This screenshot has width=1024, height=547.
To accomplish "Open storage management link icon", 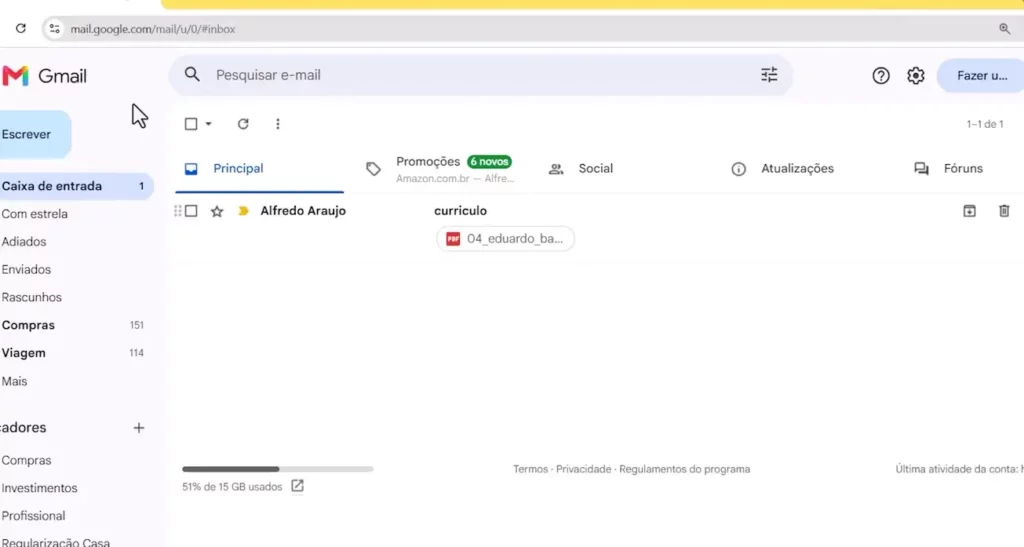I will [x=297, y=486].
